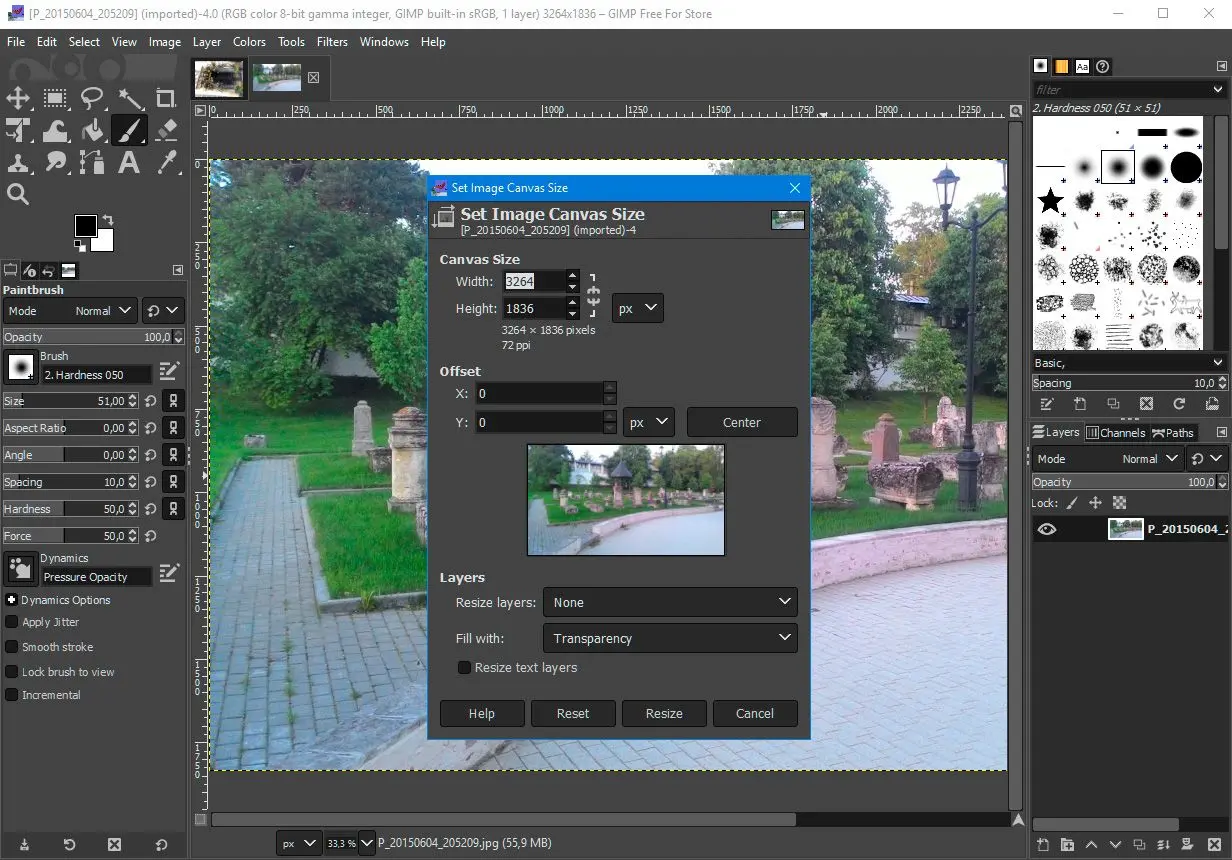Activate the Paths tool

(92, 162)
